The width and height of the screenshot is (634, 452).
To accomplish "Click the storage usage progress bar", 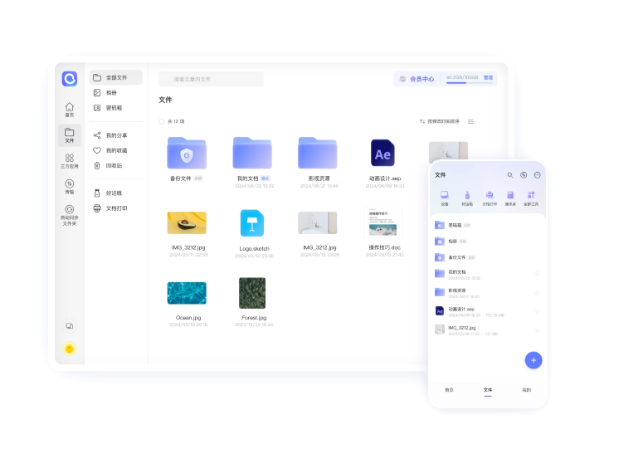I will (461, 83).
